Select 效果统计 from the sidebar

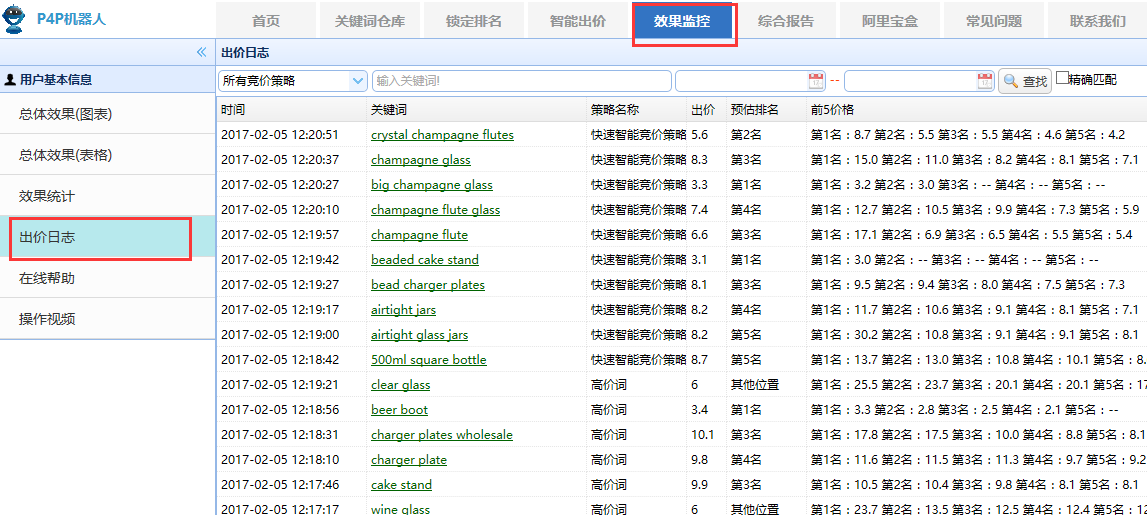(47, 196)
